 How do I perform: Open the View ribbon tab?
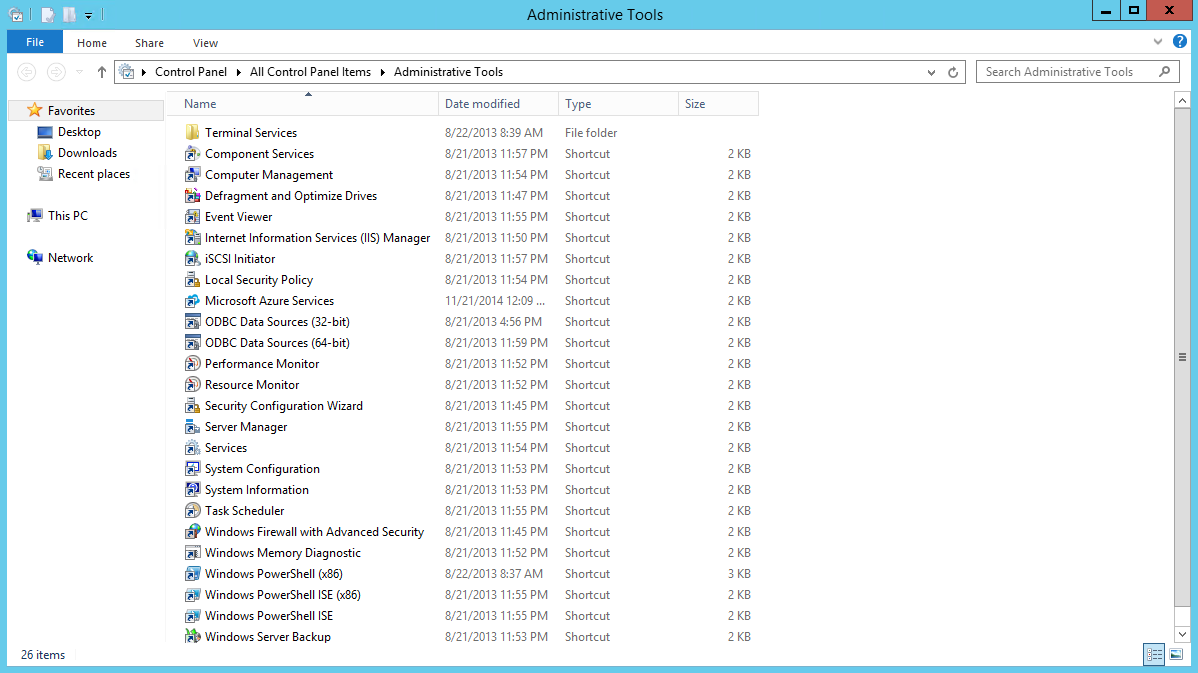[206, 43]
